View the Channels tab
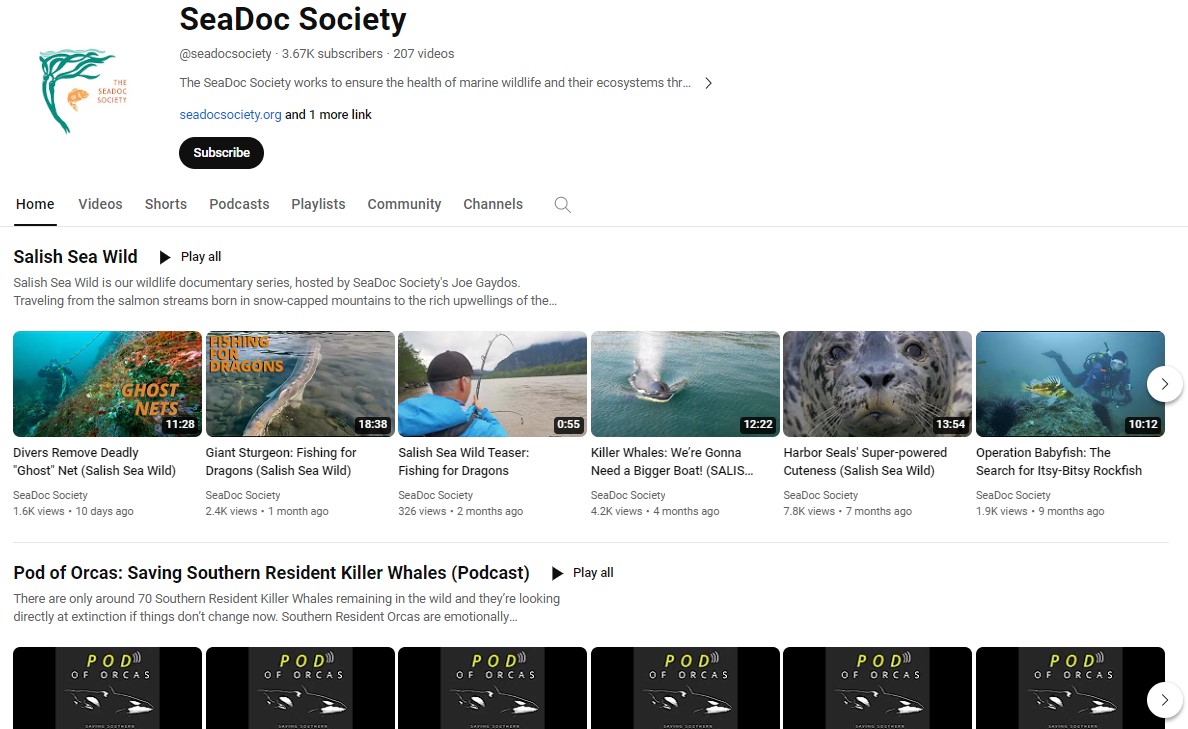This screenshot has height=729, width=1188. pyautogui.click(x=493, y=204)
